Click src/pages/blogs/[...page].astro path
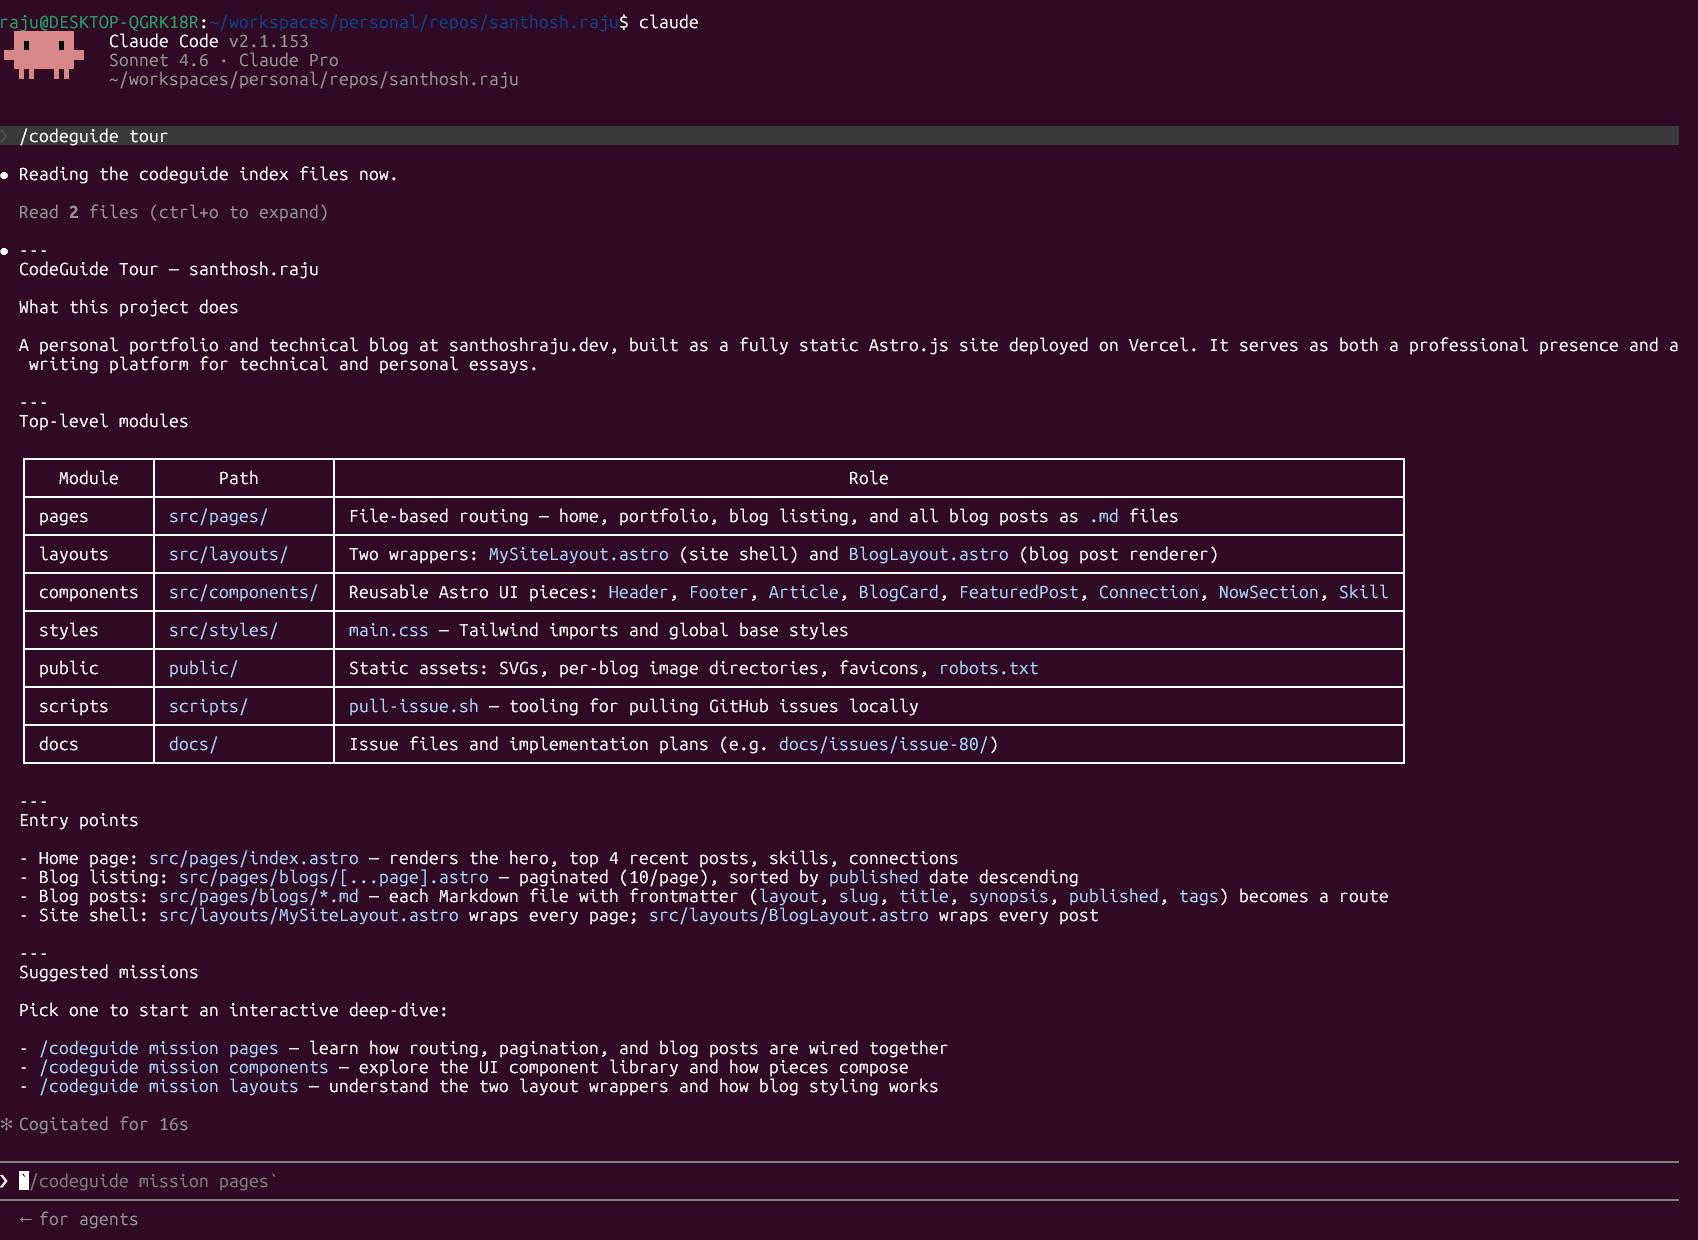 [x=333, y=877]
